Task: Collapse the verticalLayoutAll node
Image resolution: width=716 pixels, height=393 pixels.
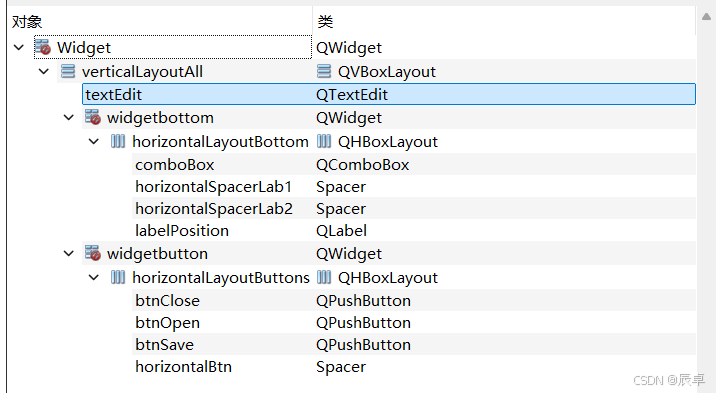Action: [44, 71]
